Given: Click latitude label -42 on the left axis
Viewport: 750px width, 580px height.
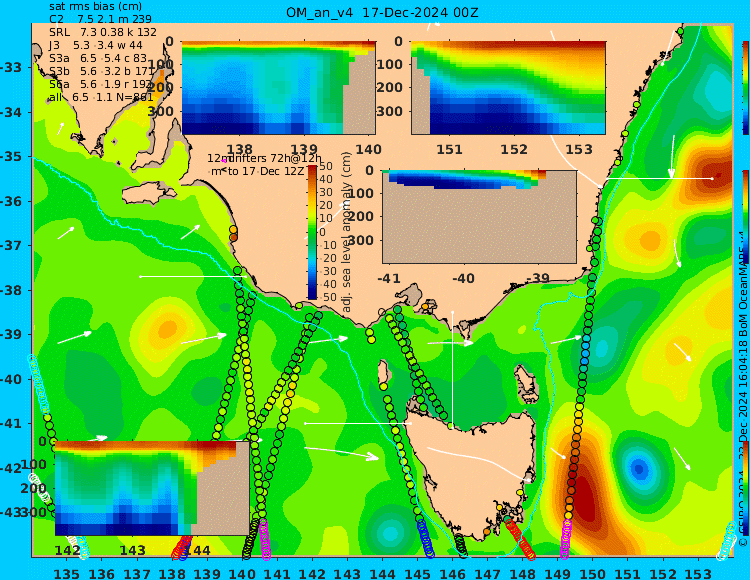Looking at the screenshot, I should click(x=11, y=468).
